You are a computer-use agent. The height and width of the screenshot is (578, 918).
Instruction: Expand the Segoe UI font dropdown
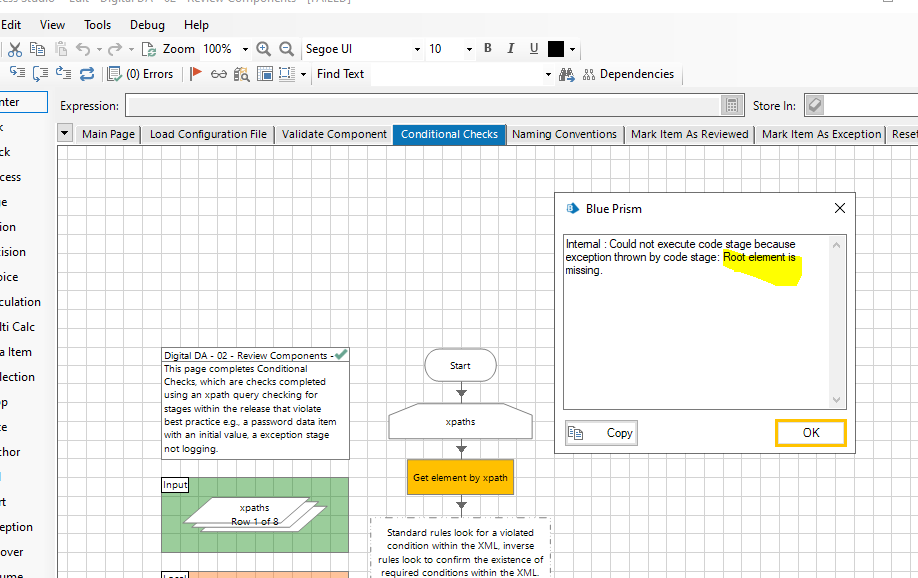417,49
